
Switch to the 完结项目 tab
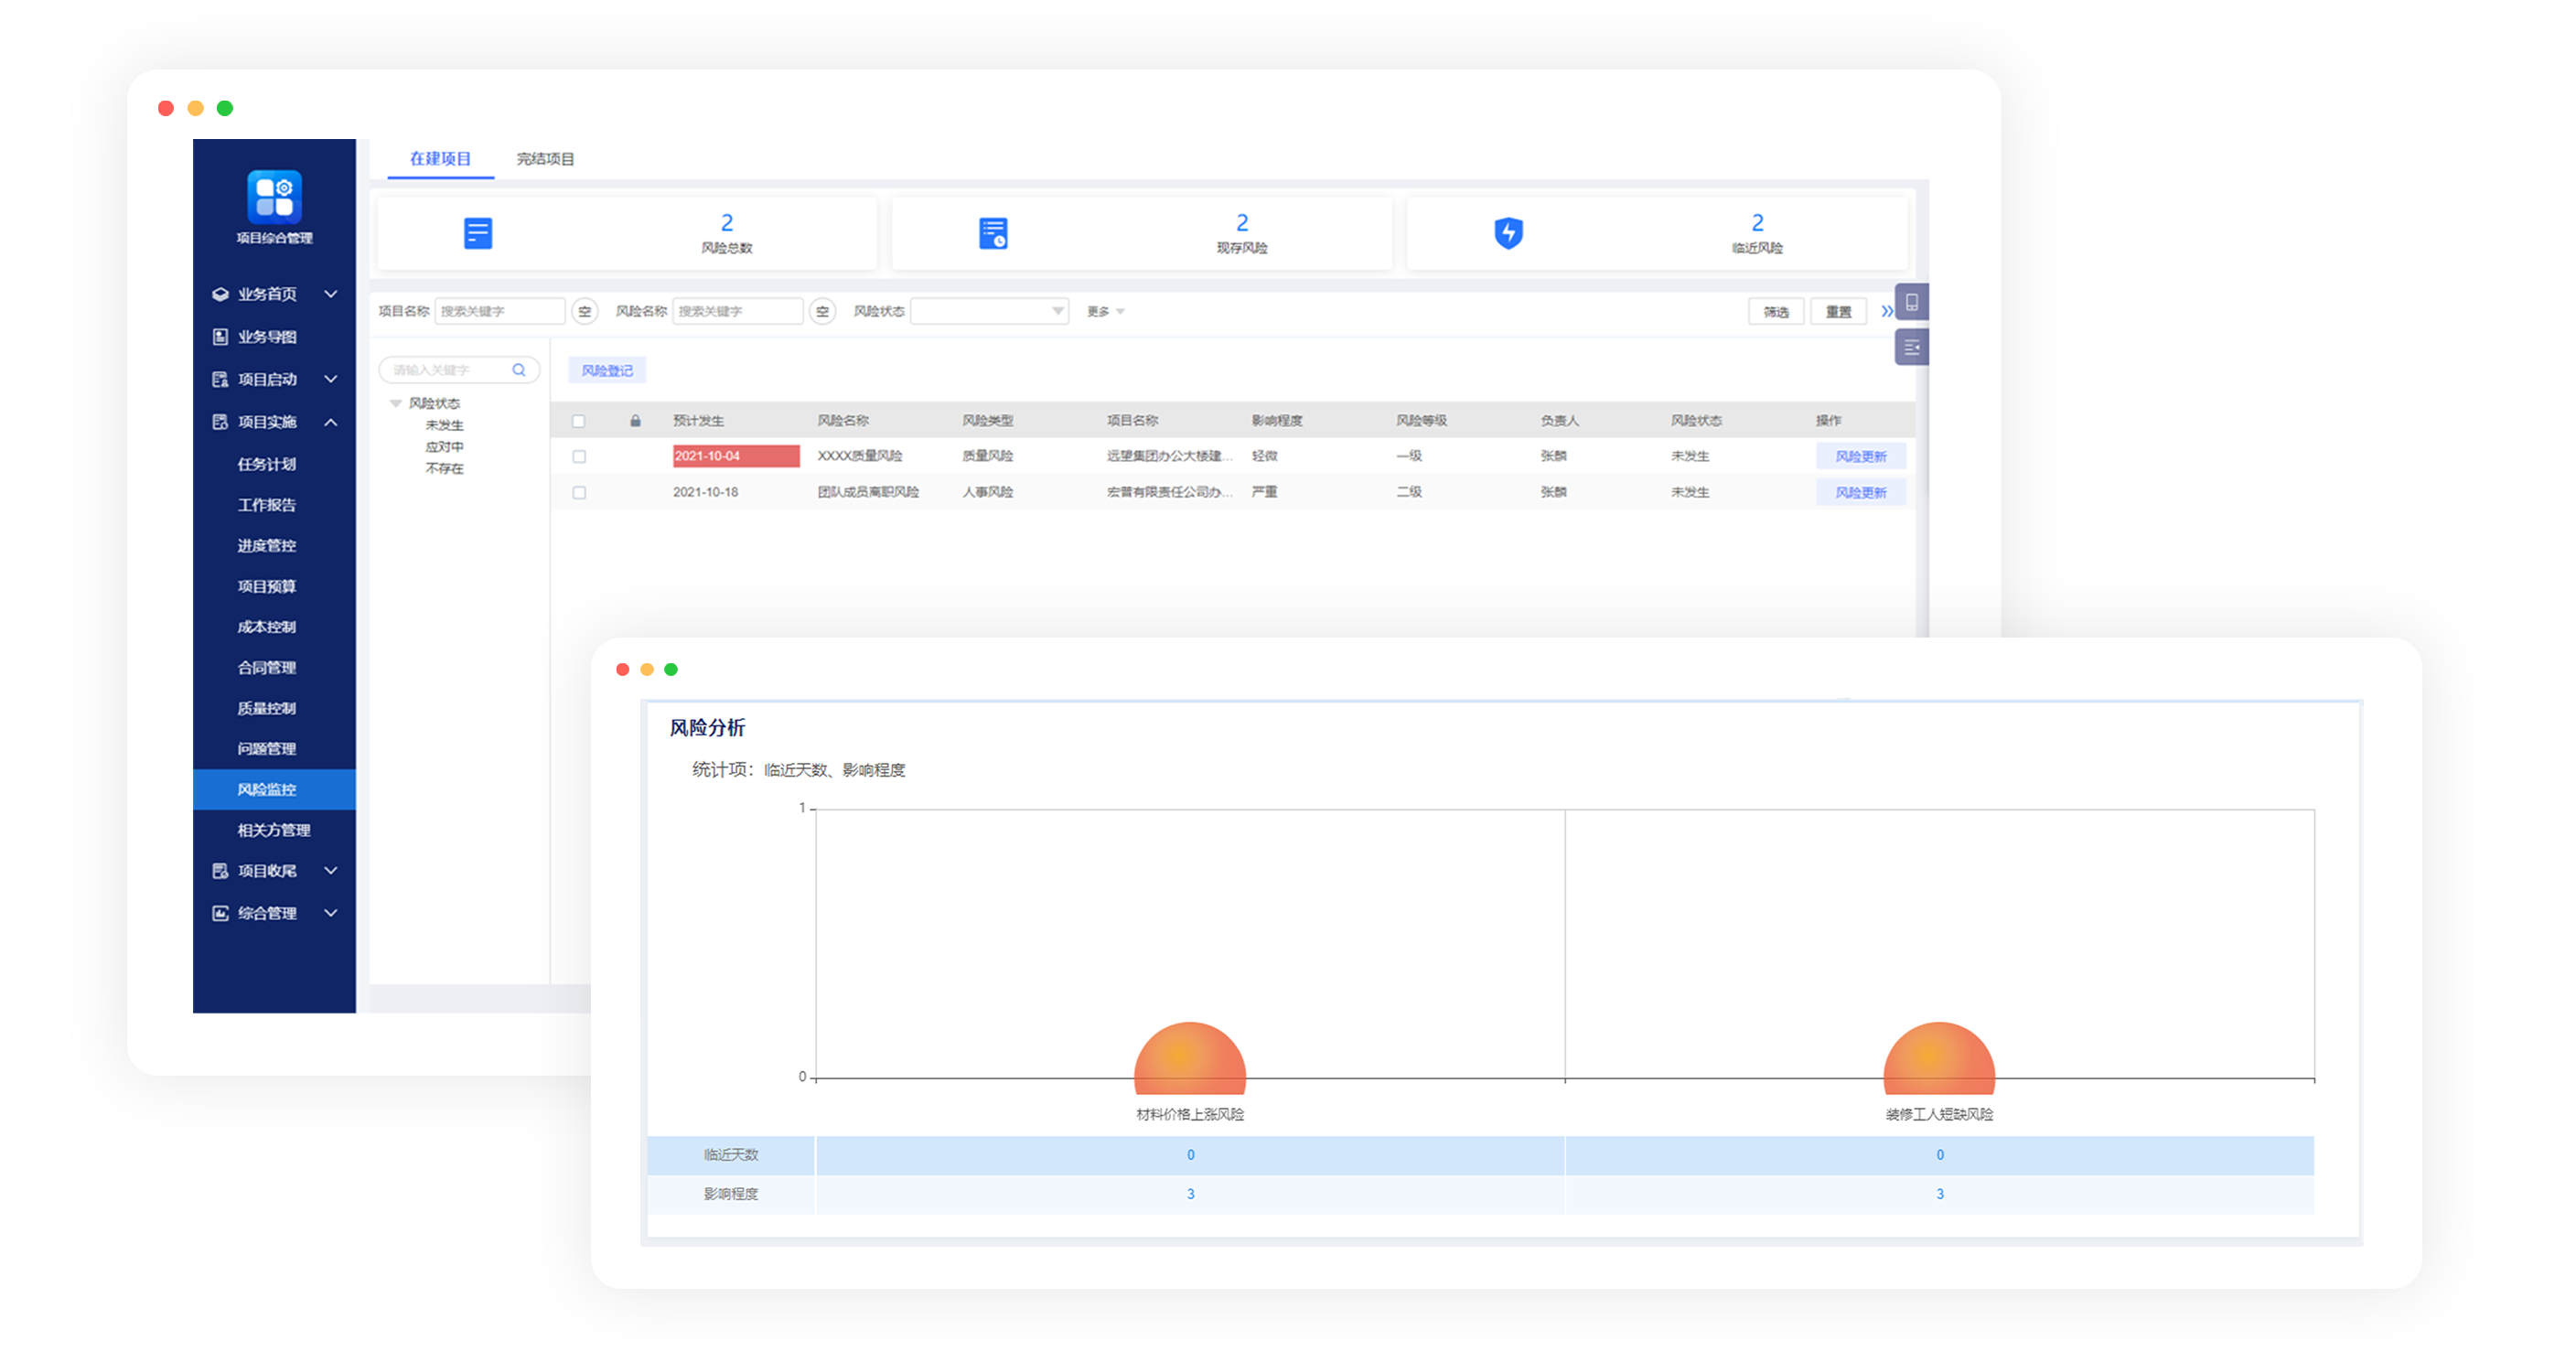545,159
